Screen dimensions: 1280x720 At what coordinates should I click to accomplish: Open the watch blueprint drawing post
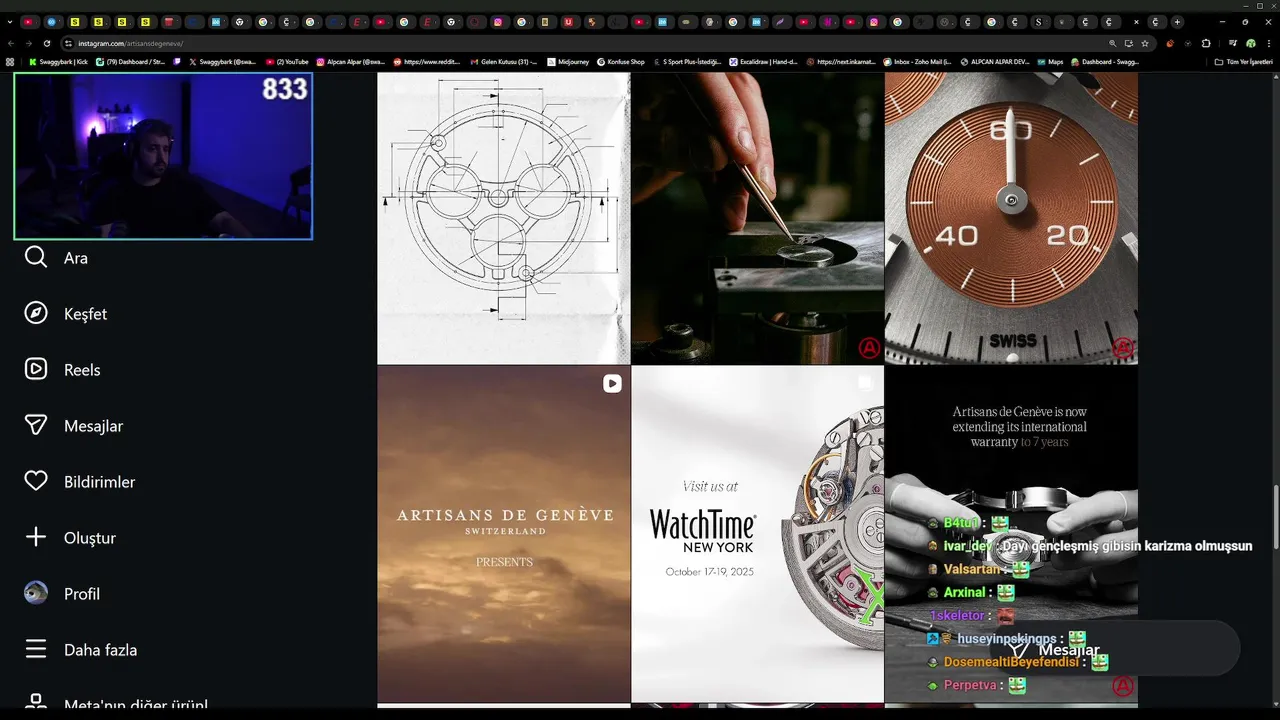(503, 218)
